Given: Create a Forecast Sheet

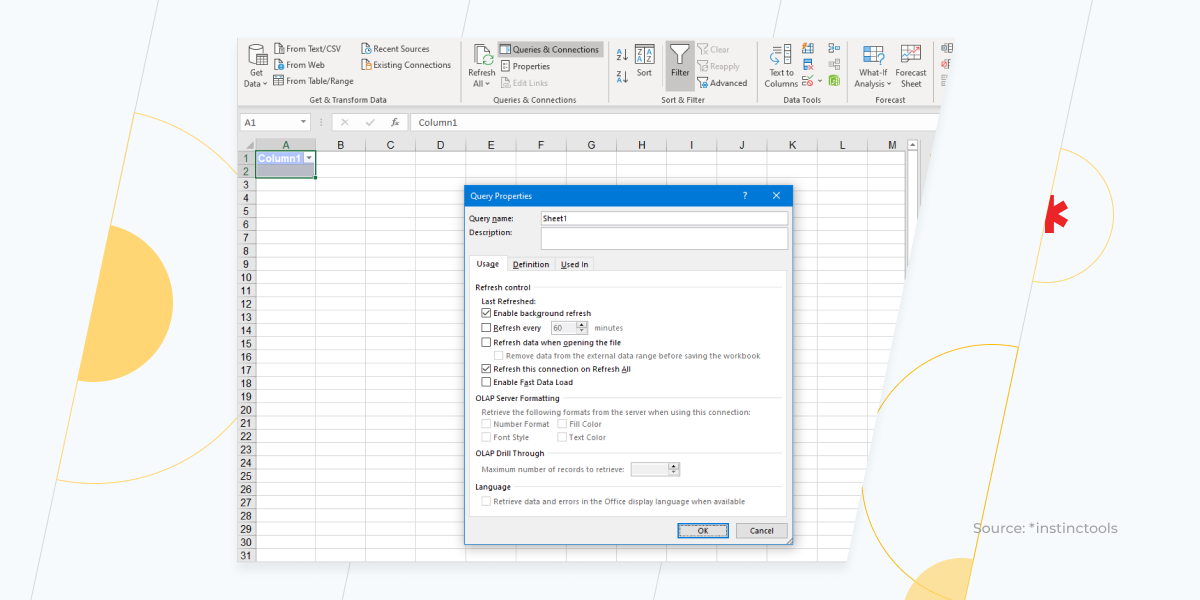Looking at the screenshot, I should (911, 66).
